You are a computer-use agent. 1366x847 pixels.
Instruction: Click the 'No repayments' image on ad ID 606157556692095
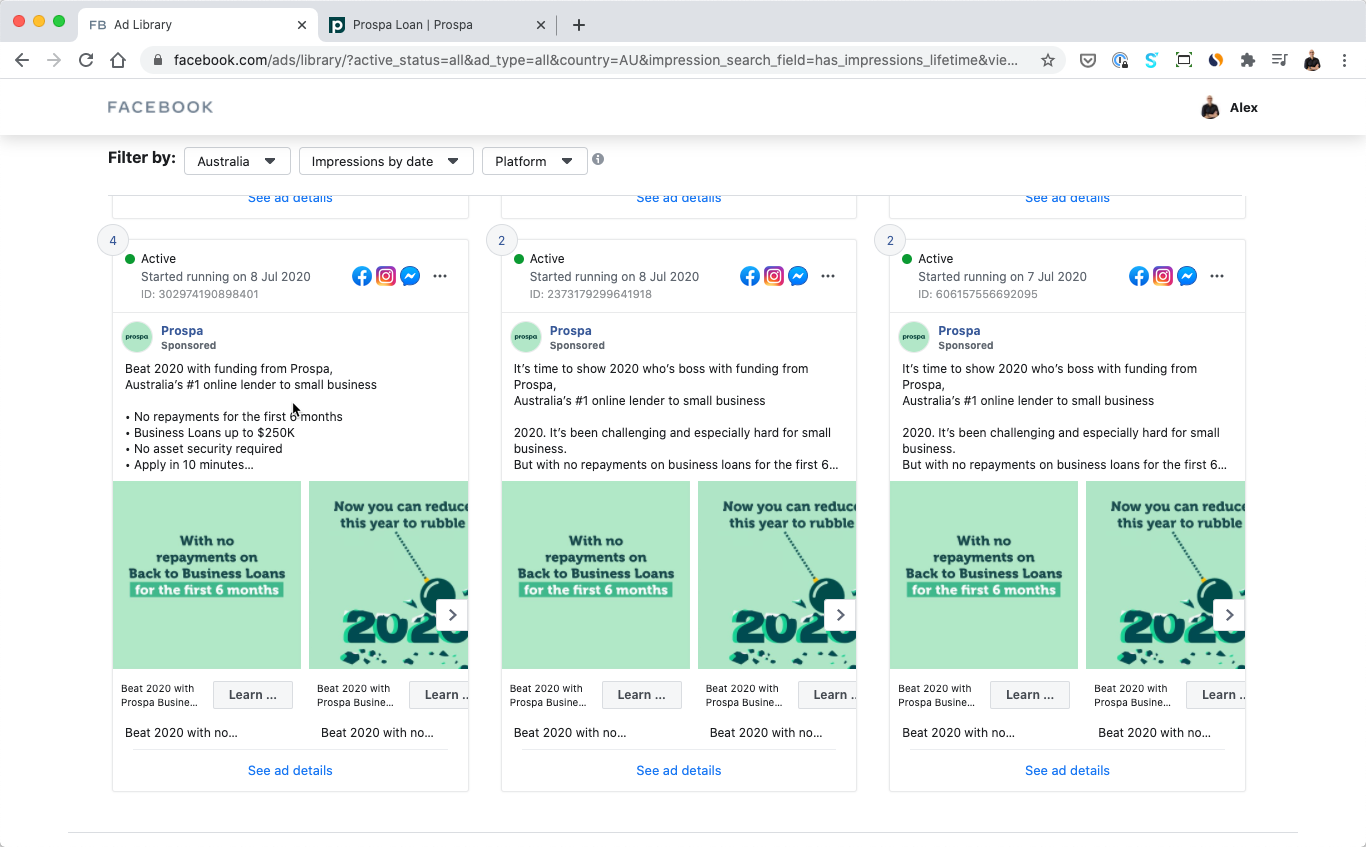coord(984,575)
